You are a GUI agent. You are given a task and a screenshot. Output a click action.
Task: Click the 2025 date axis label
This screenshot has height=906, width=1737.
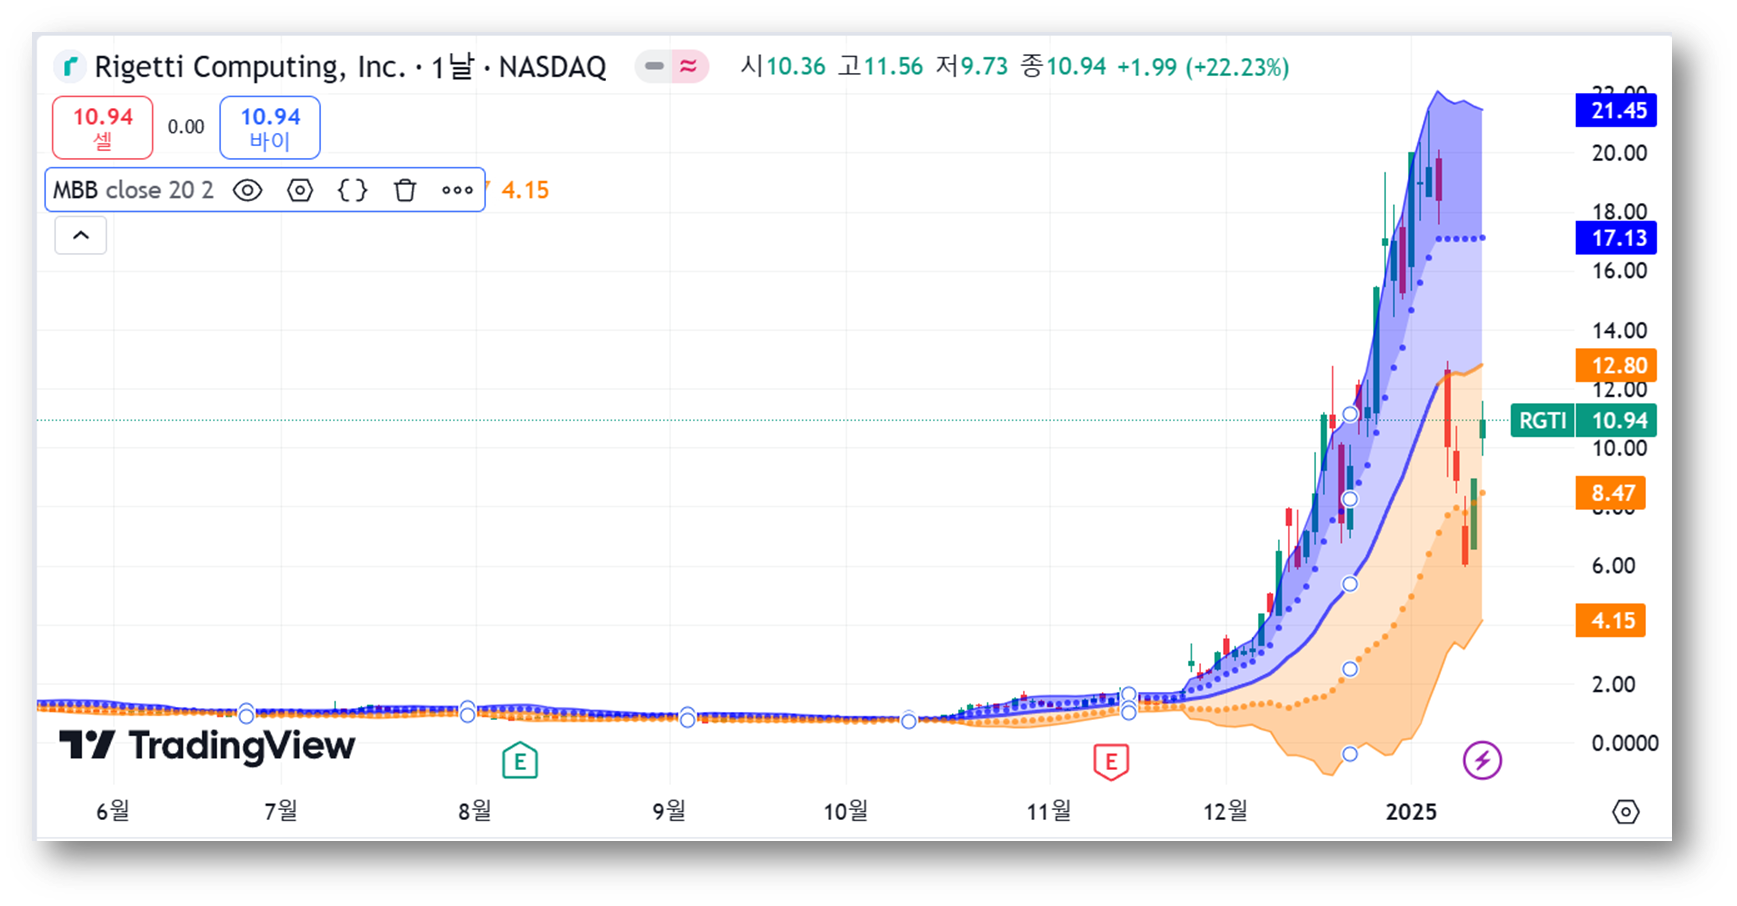[x=1411, y=812]
